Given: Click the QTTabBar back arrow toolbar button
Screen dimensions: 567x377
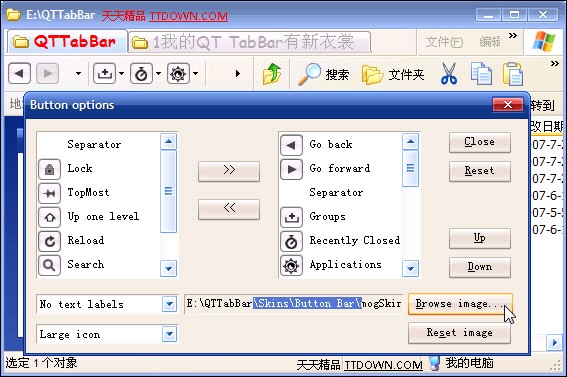Looking at the screenshot, I should pyautogui.click(x=19, y=73).
